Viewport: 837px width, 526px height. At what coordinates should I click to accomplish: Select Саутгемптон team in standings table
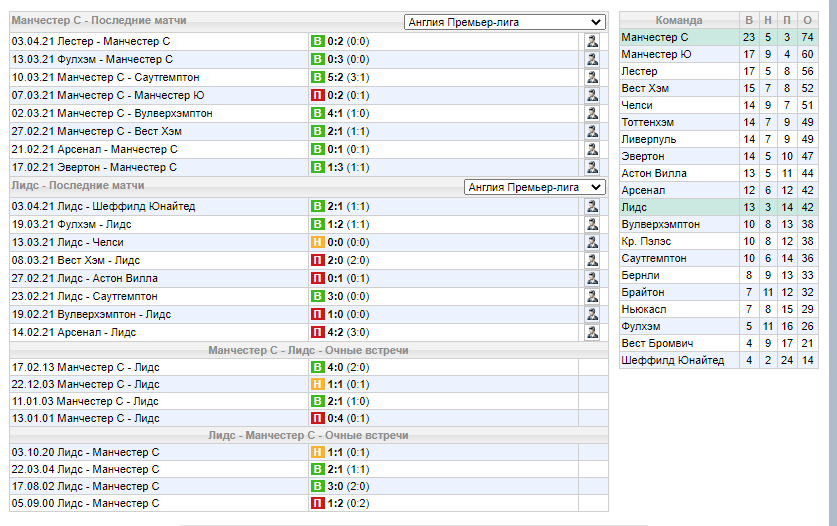click(654, 258)
